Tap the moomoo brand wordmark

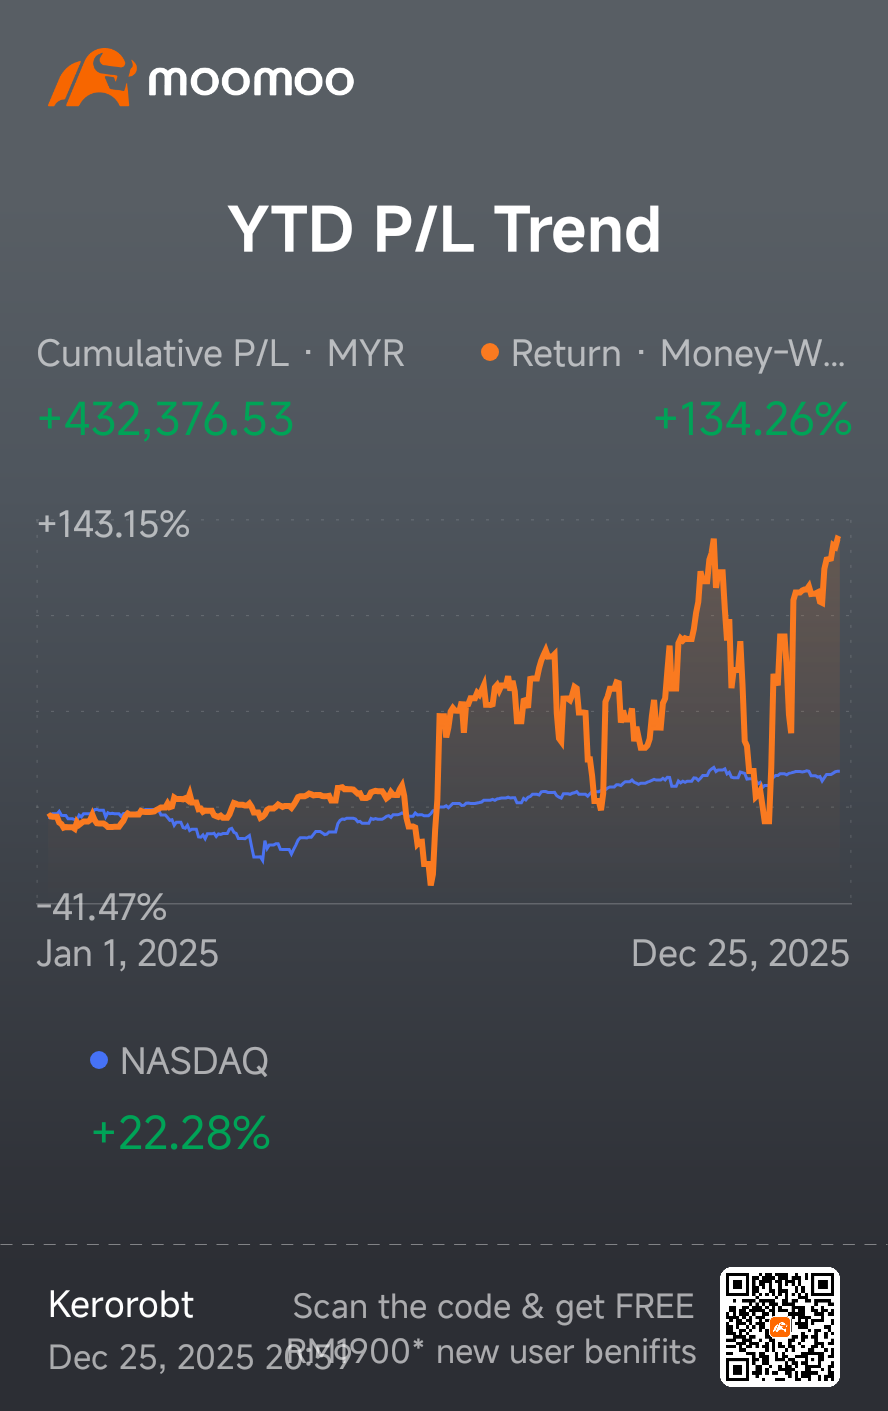pos(251,81)
